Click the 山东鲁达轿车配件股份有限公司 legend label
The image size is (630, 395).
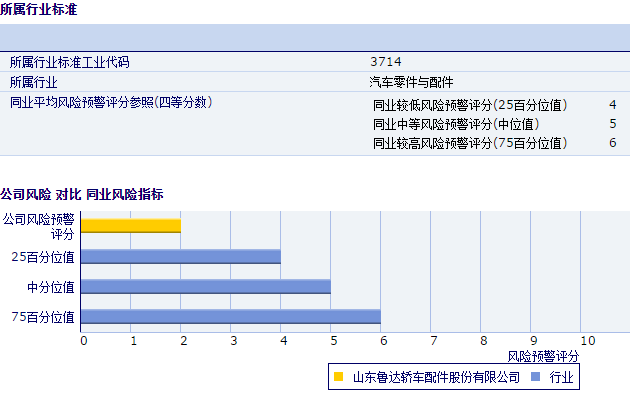pyautogui.click(x=436, y=377)
